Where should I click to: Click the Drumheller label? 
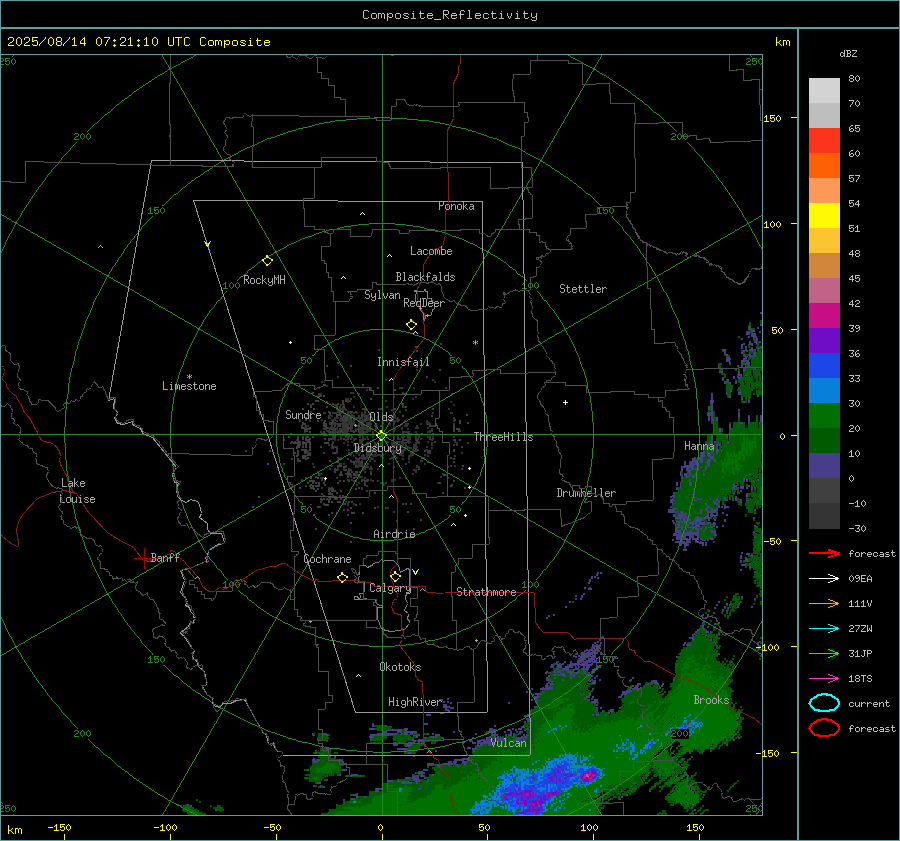586,493
